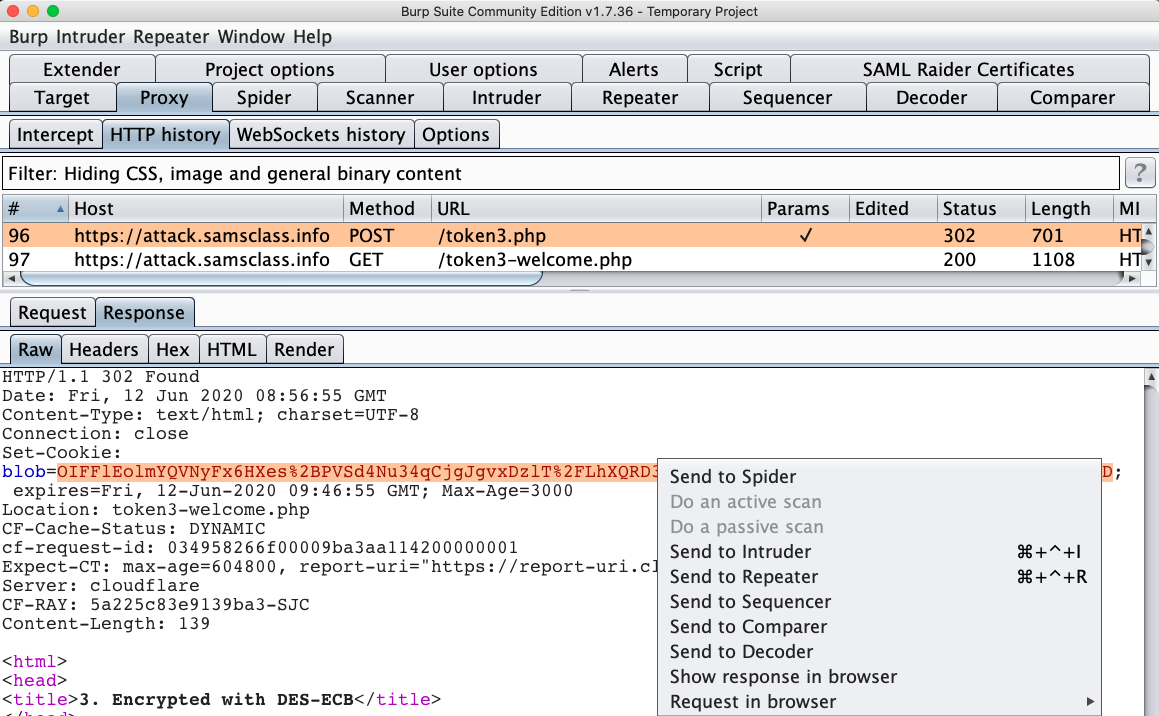Switch to Hex response view

pos(173,349)
